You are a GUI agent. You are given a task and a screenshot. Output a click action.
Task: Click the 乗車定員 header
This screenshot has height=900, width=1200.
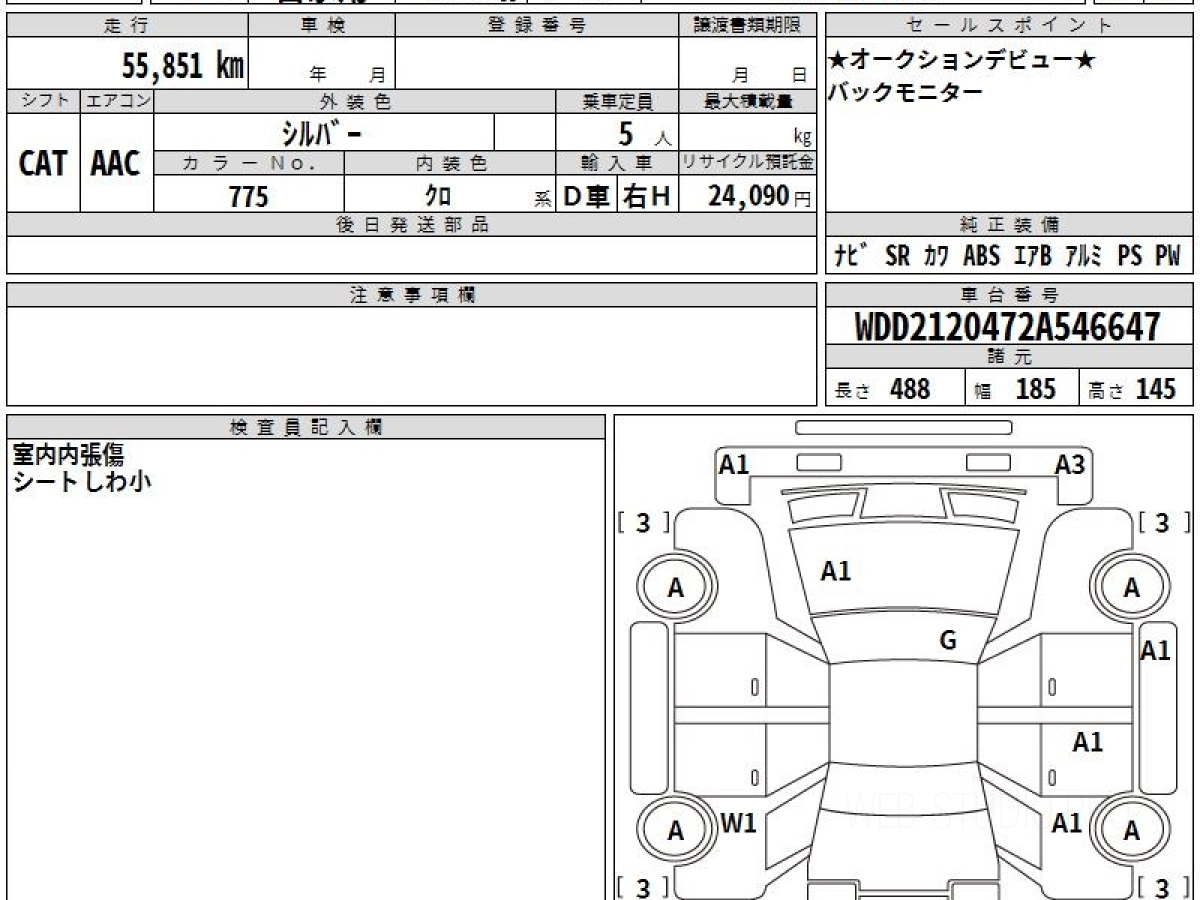(x=617, y=101)
